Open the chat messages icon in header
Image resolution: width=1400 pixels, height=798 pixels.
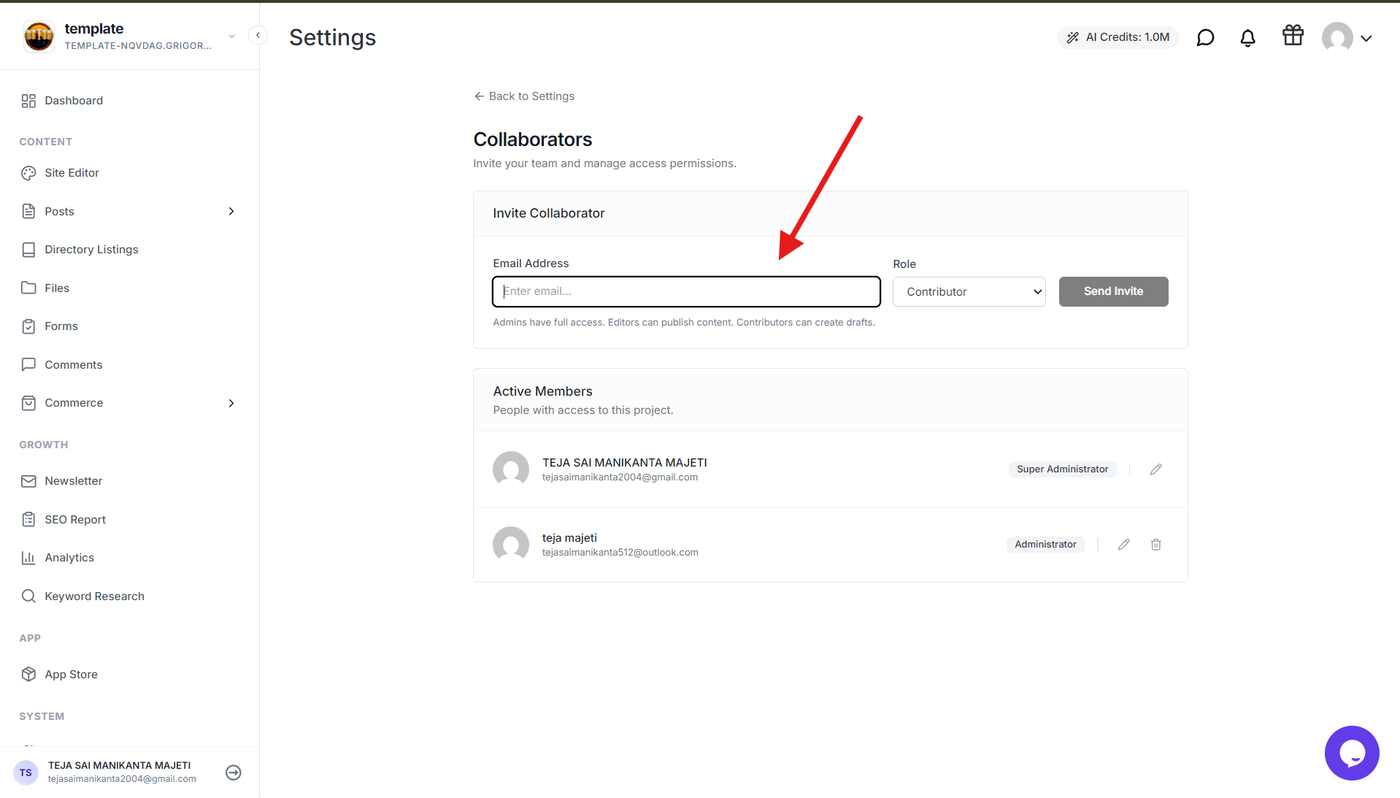click(x=1206, y=38)
